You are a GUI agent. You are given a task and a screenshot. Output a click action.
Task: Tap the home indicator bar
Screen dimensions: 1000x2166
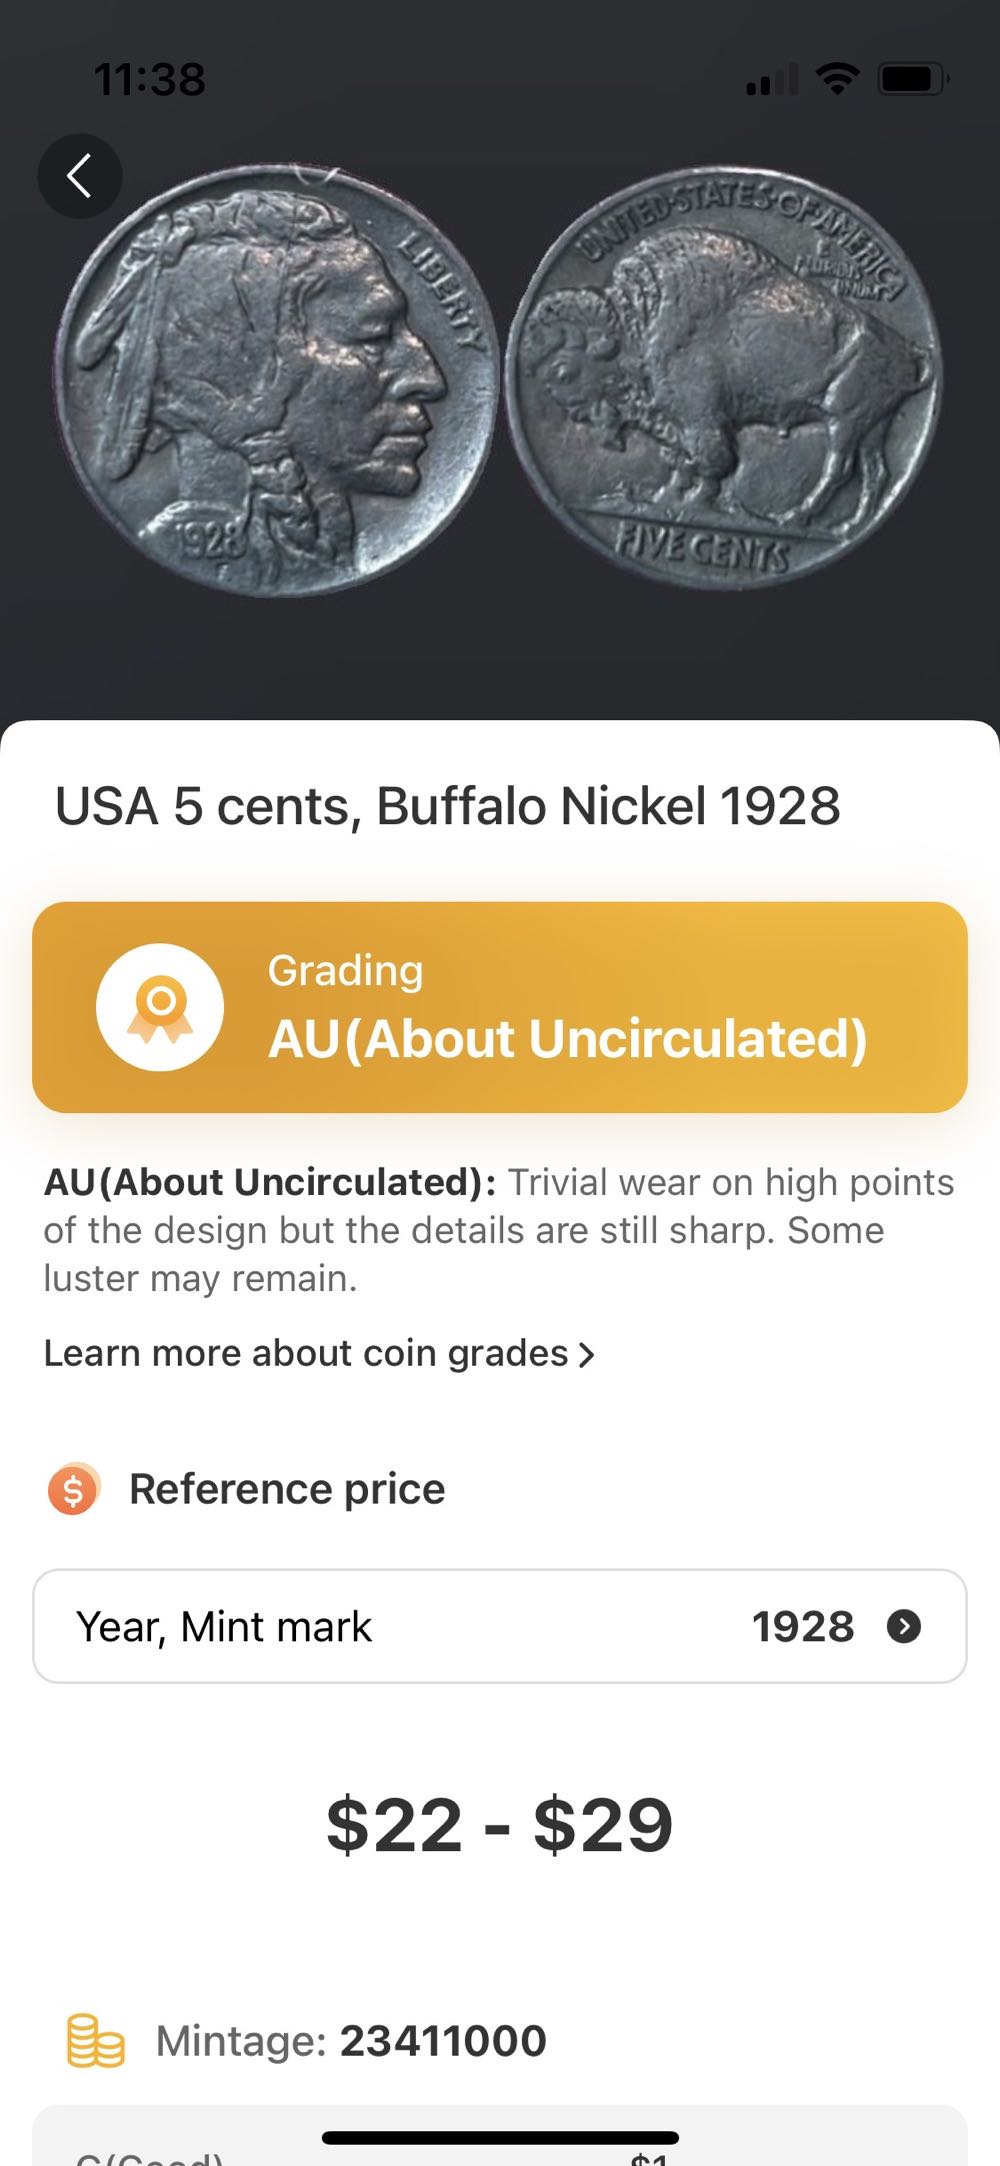coord(500,2138)
